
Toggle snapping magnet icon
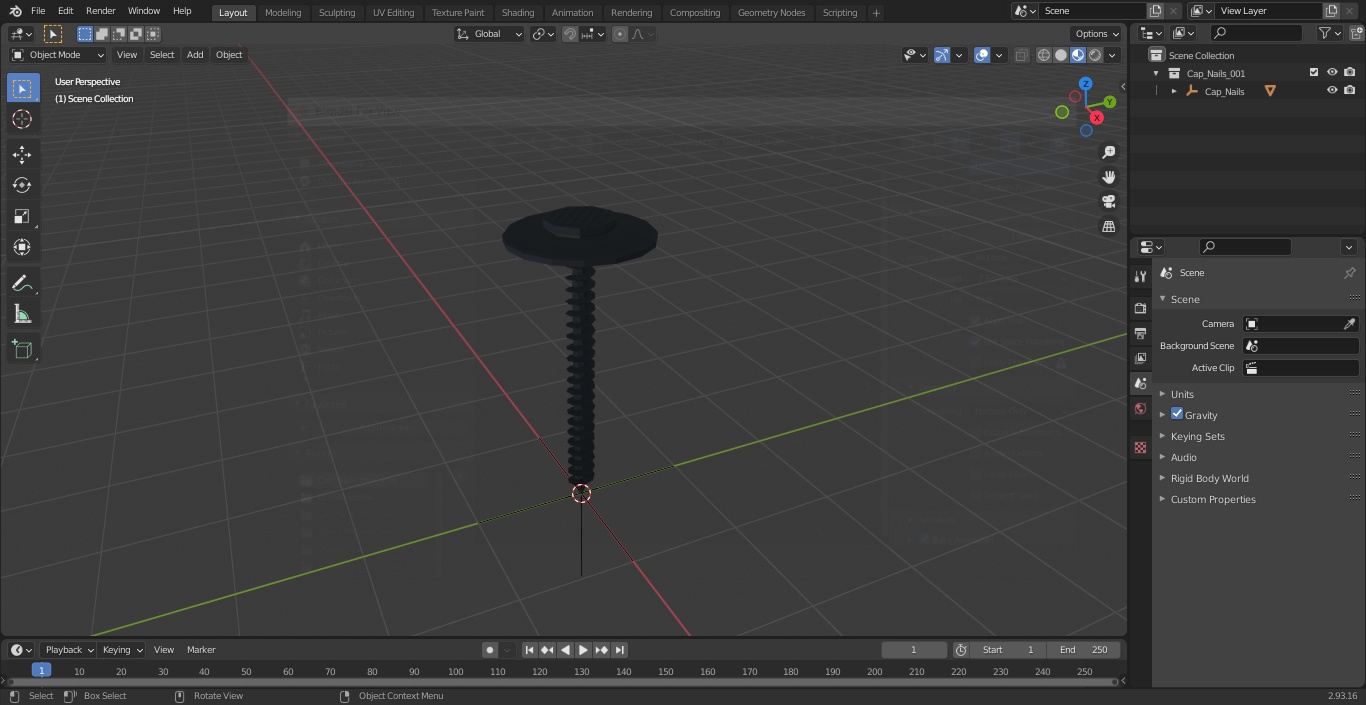point(570,34)
